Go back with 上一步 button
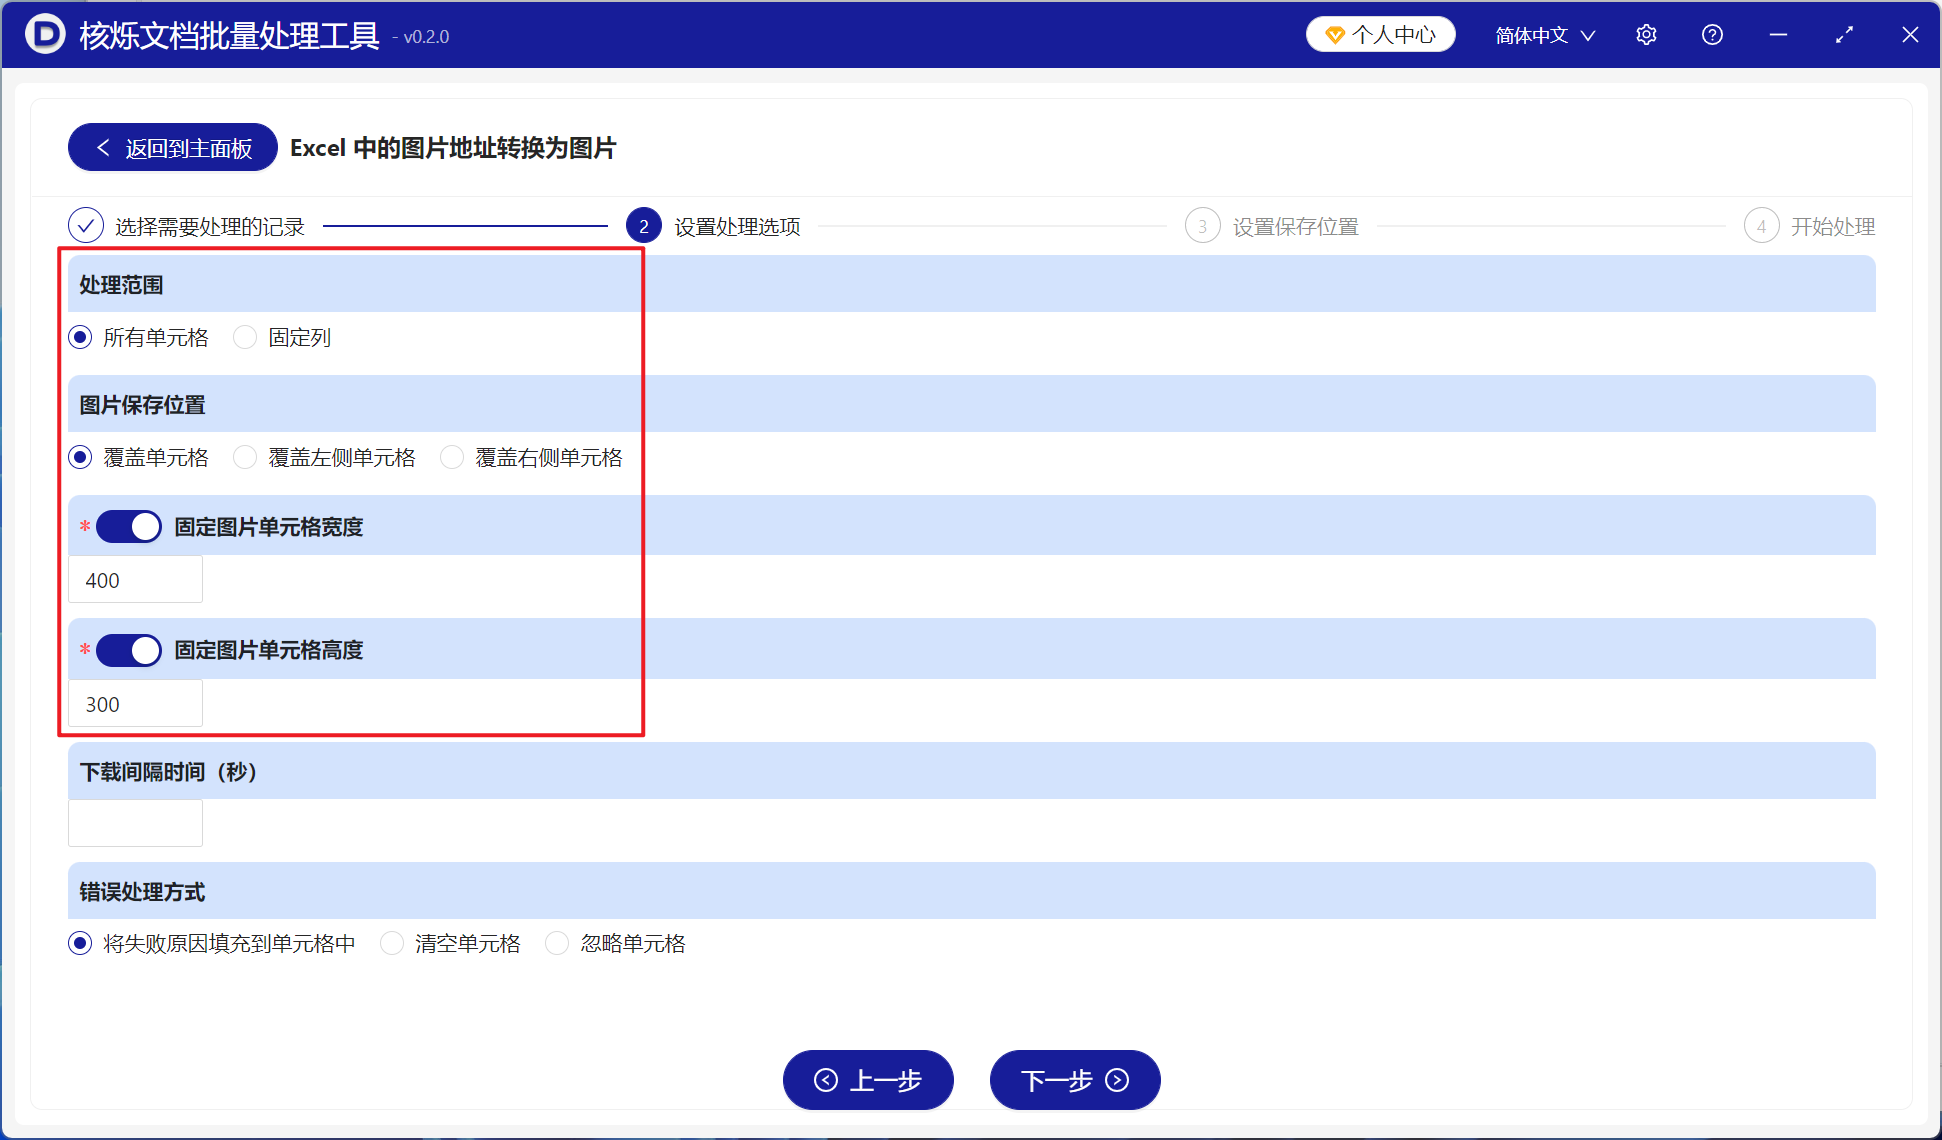1942x1140 pixels. [868, 1080]
